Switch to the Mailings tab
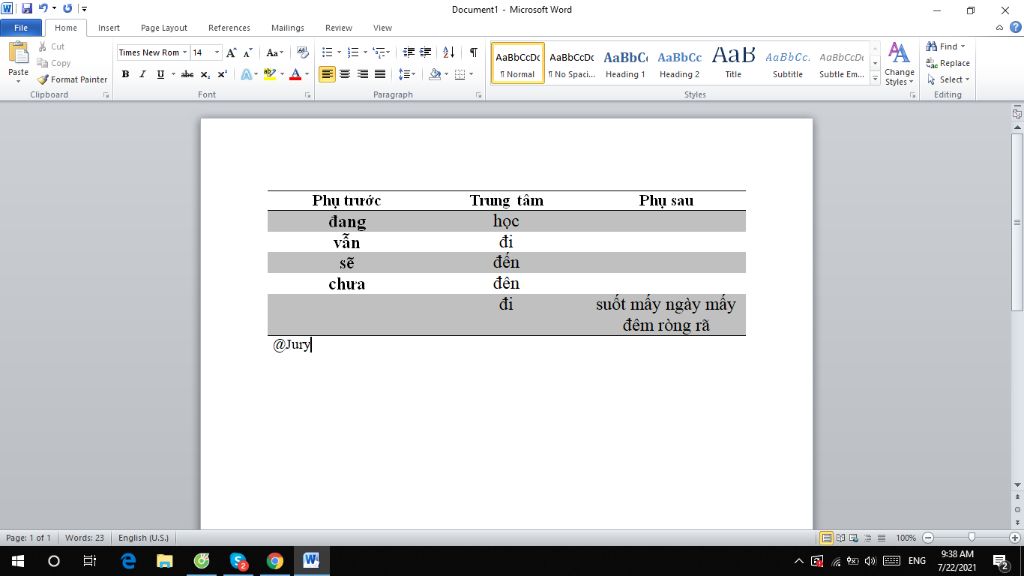This screenshot has width=1024, height=576. [x=287, y=28]
